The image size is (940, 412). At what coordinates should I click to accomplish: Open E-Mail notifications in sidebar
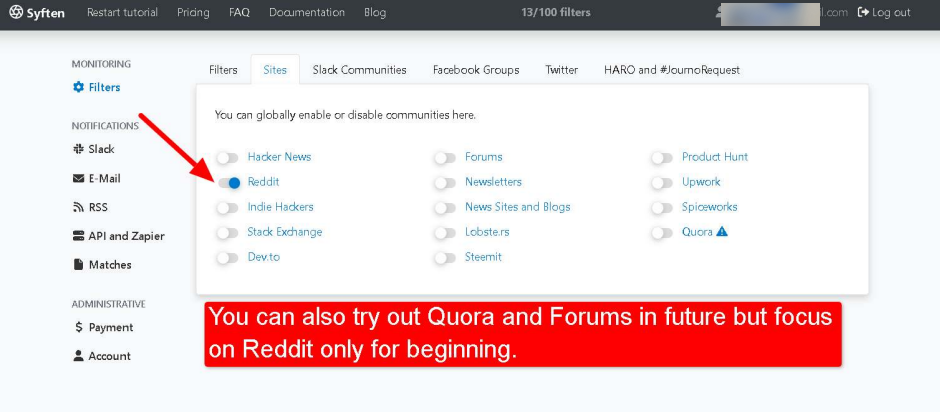pyautogui.click(x=97, y=179)
